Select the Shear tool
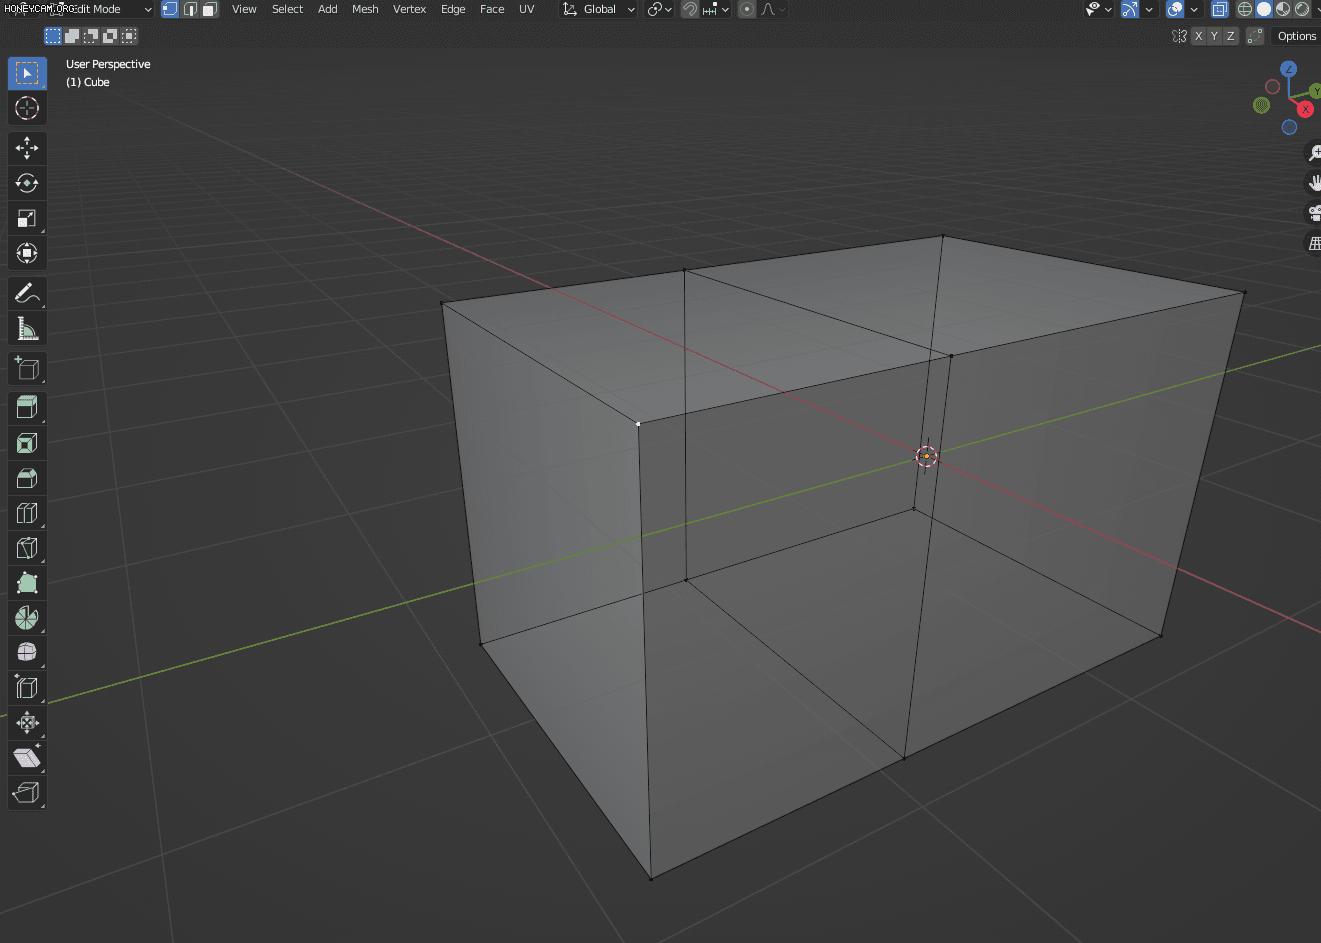Screen dimensions: 1321x943 pos(27,758)
